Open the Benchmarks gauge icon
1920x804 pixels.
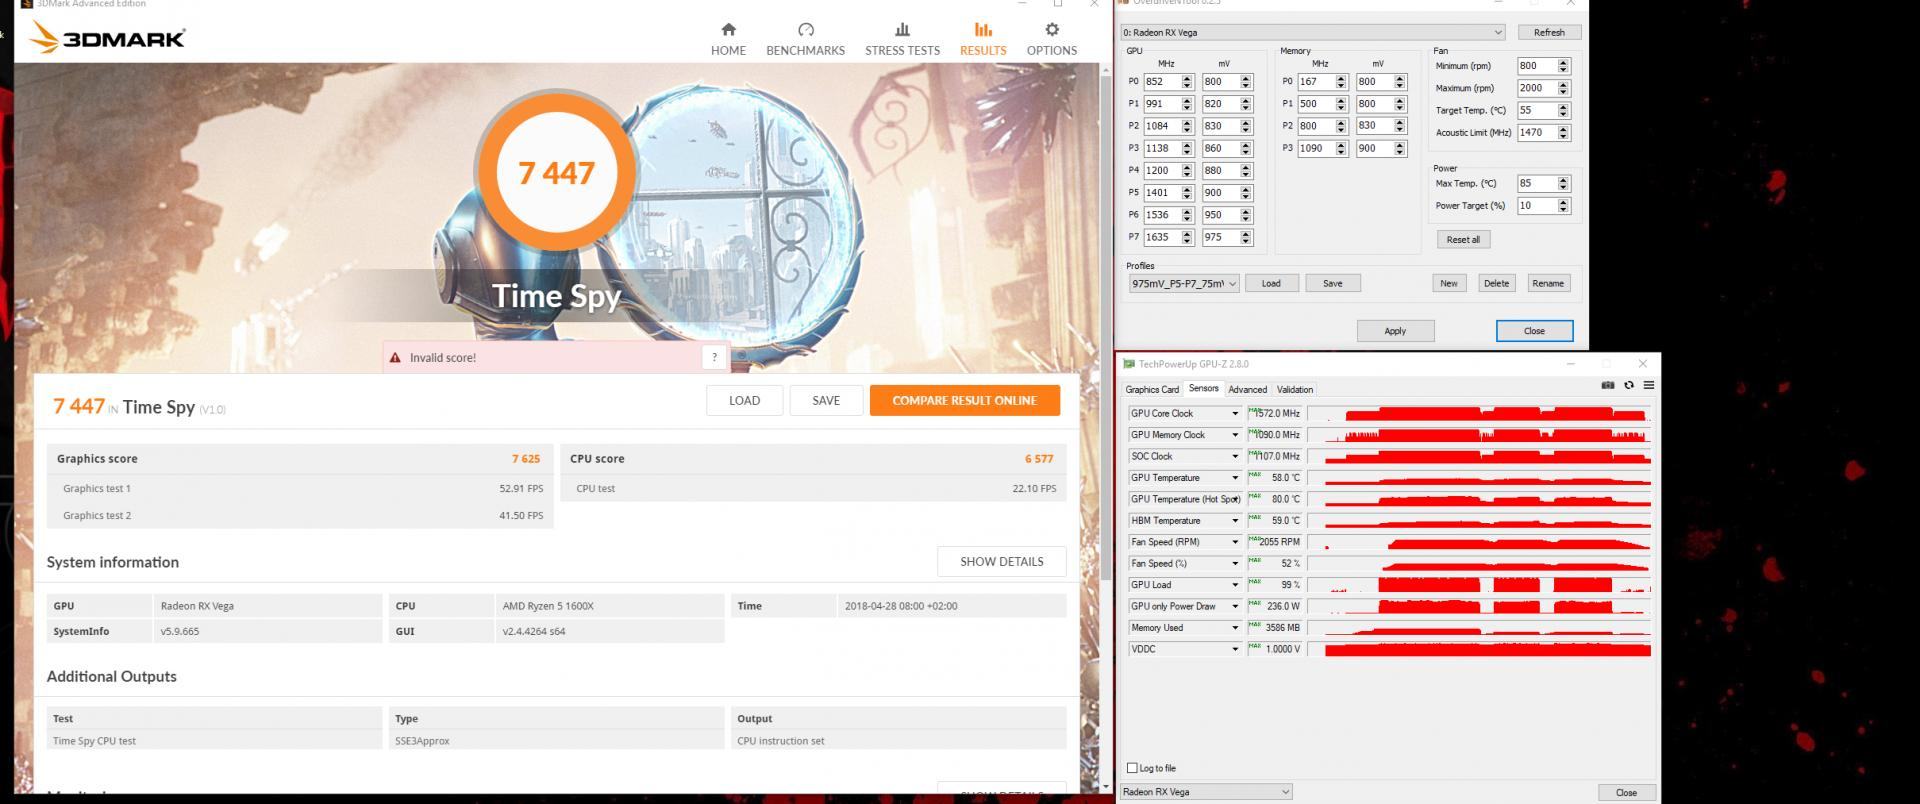[806, 30]
